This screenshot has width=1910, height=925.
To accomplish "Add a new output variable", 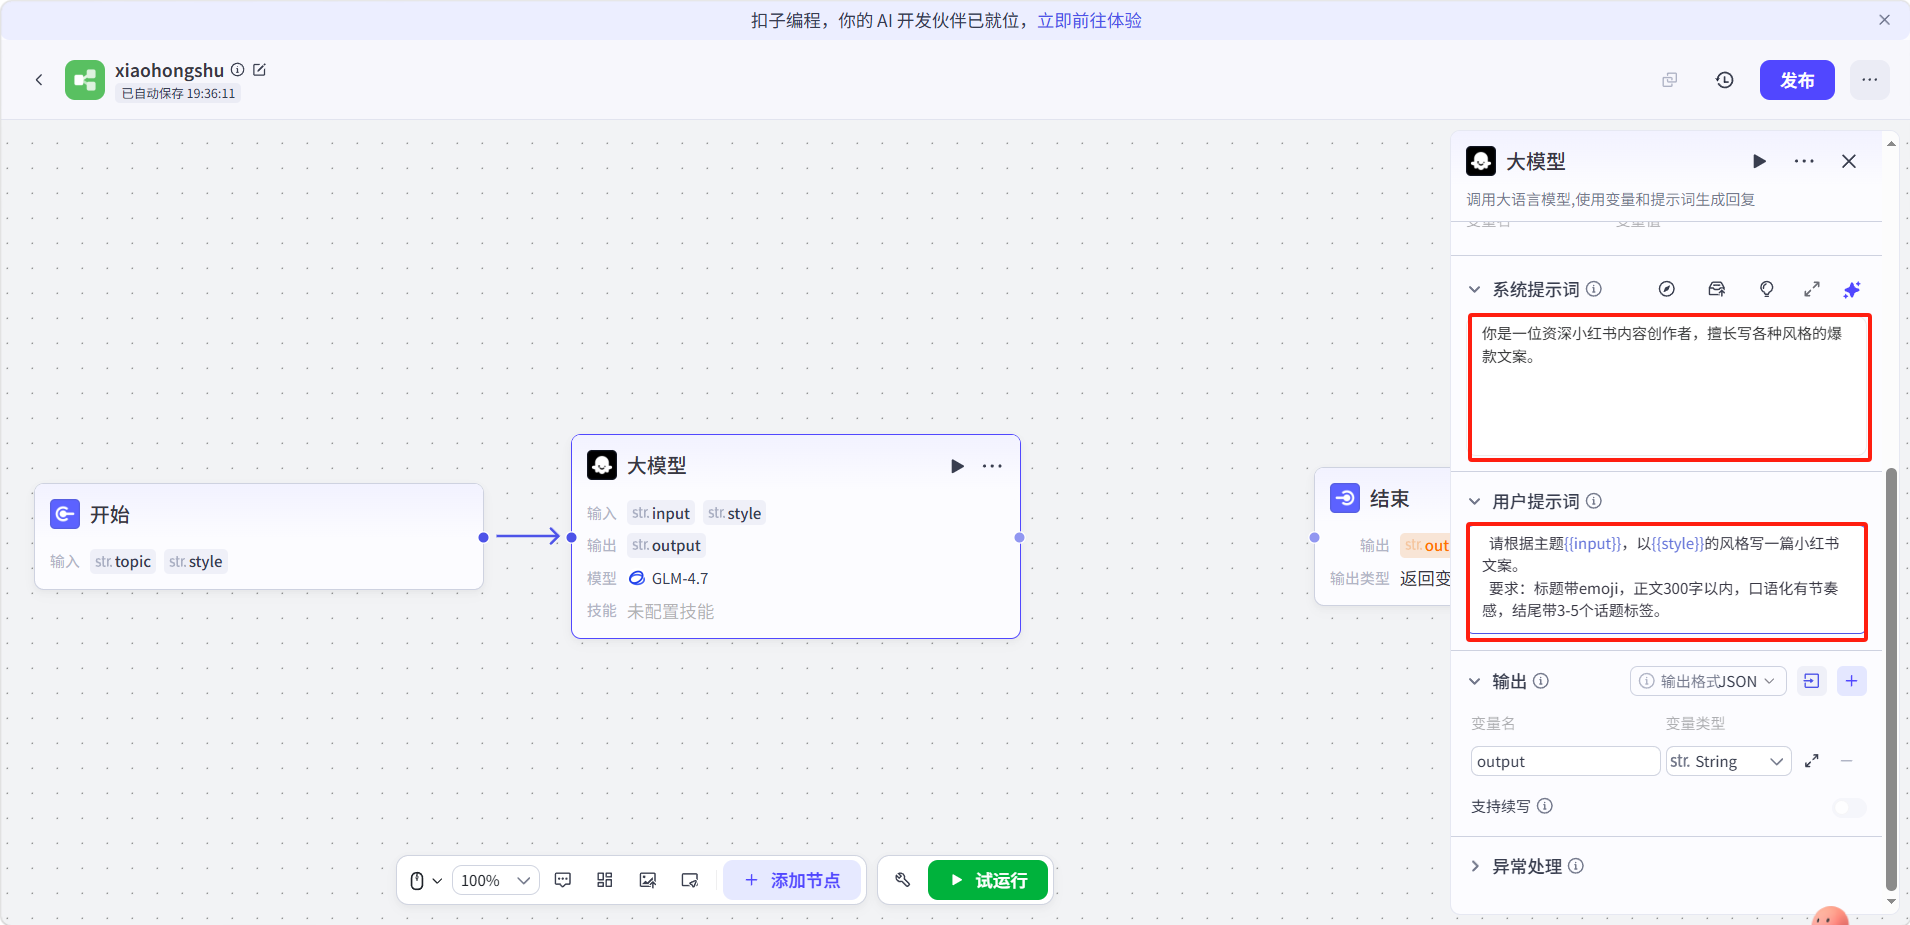I will tap(1851, 681).
